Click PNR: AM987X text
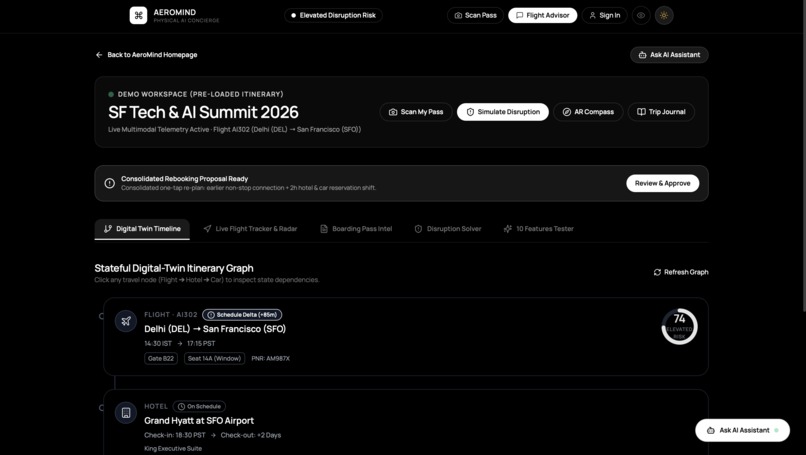The height and width of the screenshot is (455, 806). (270, 358)
